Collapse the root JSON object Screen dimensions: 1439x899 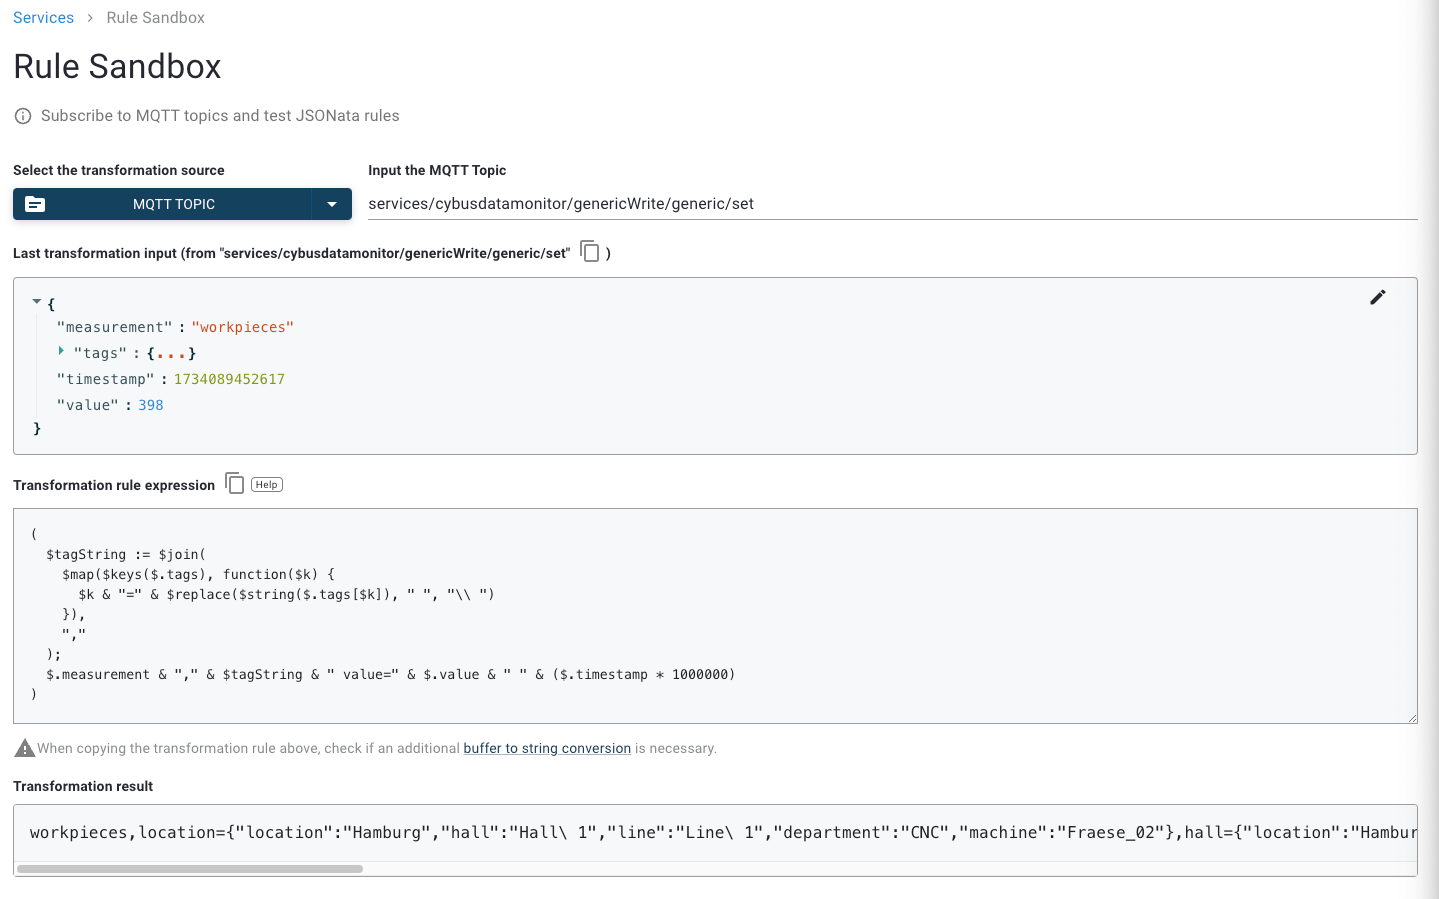(x=37, y=301)
